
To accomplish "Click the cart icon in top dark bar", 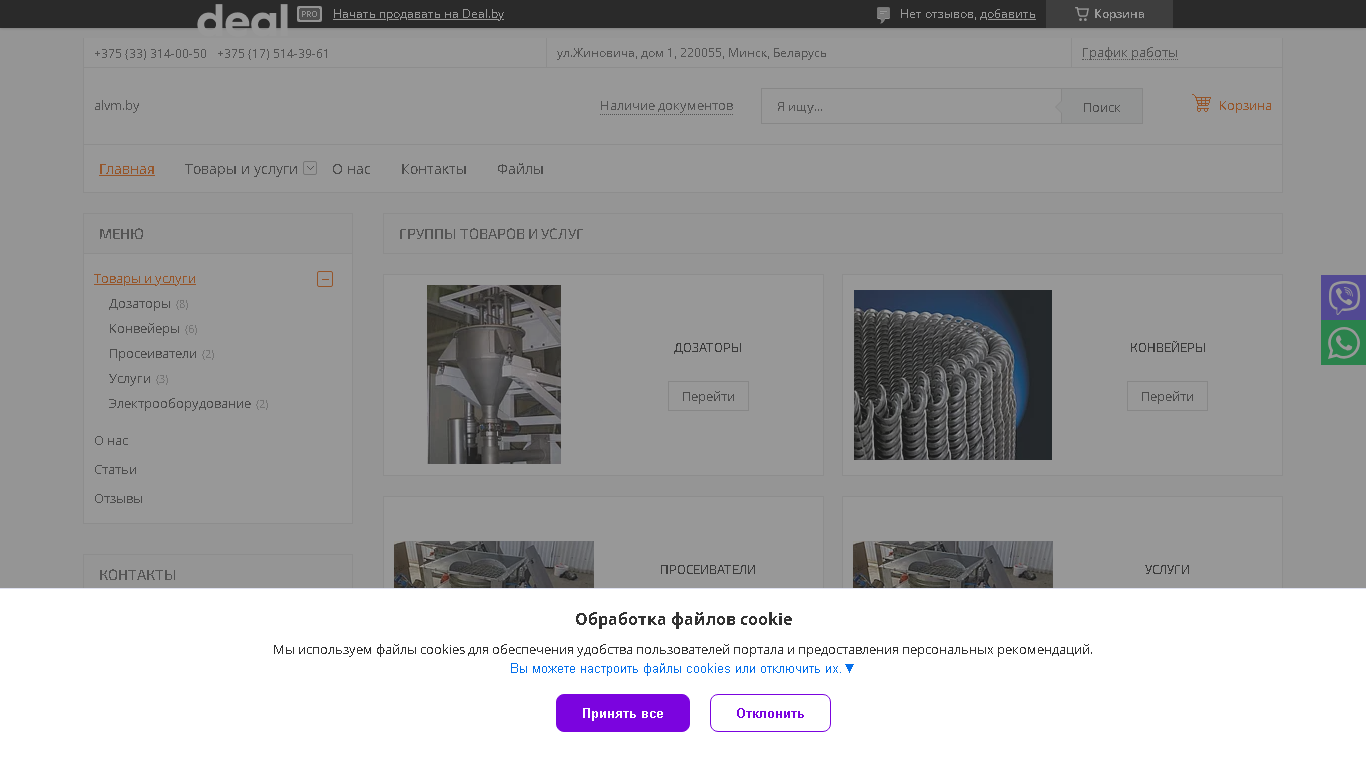I will click(x=1082, y=14).
